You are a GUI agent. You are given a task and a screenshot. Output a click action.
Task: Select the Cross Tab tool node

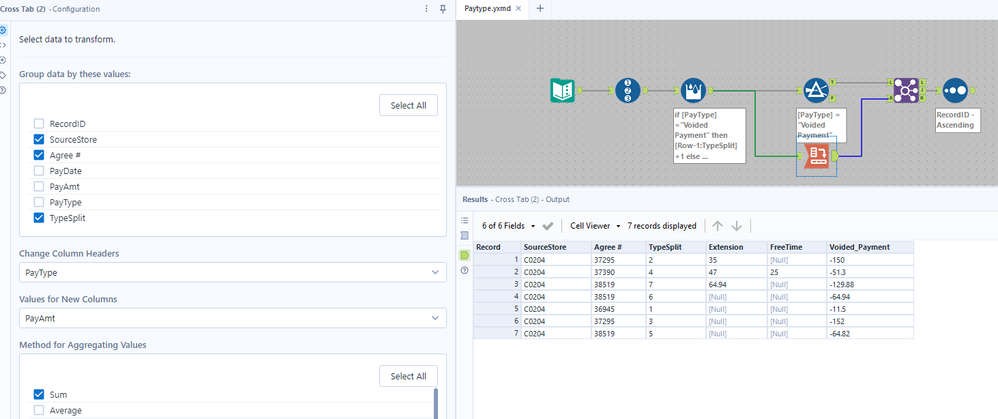pyautogui.click(x=816, y=155)
